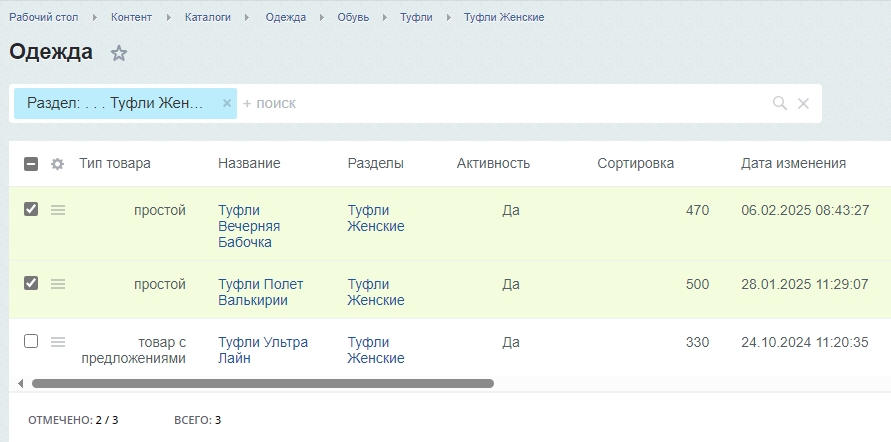891x442 pixels.
Task: Uncheck Туфли Вечерняя Бабочка row
Action: [31, 209]
